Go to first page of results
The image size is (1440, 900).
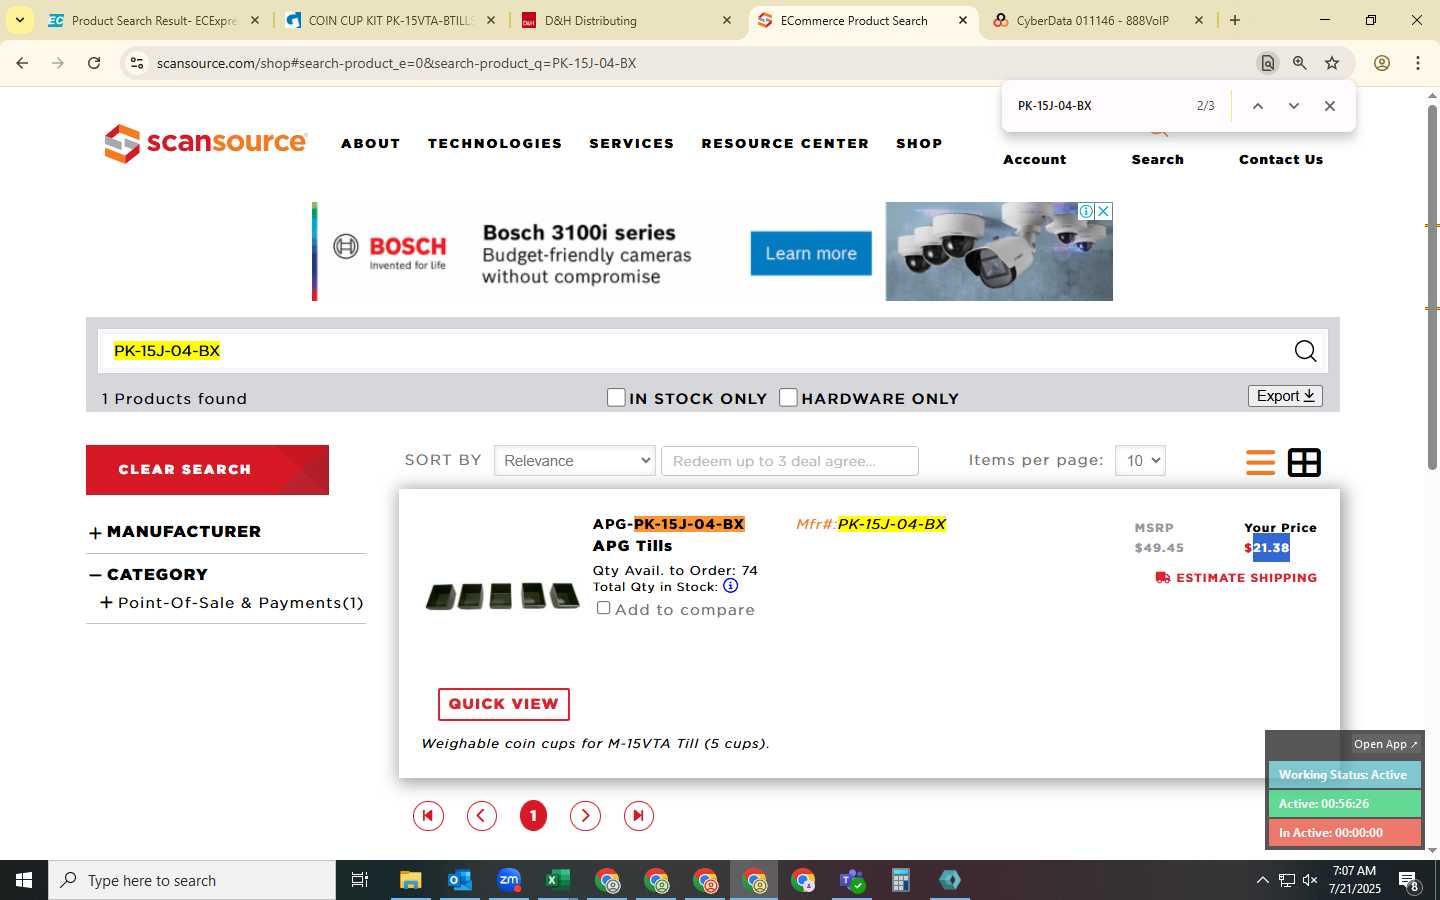click(428, 816)
